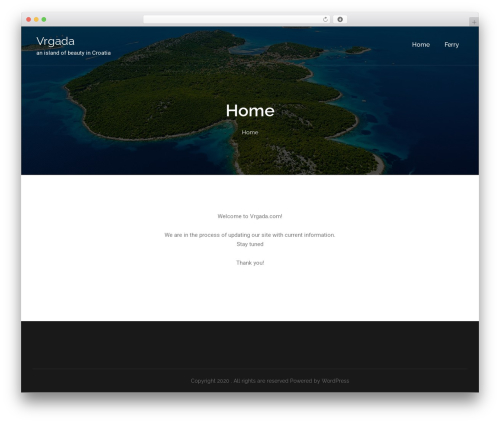Click the green maximize window button
The height and width of the screenshot is (423, 500).
click(44, 19)
